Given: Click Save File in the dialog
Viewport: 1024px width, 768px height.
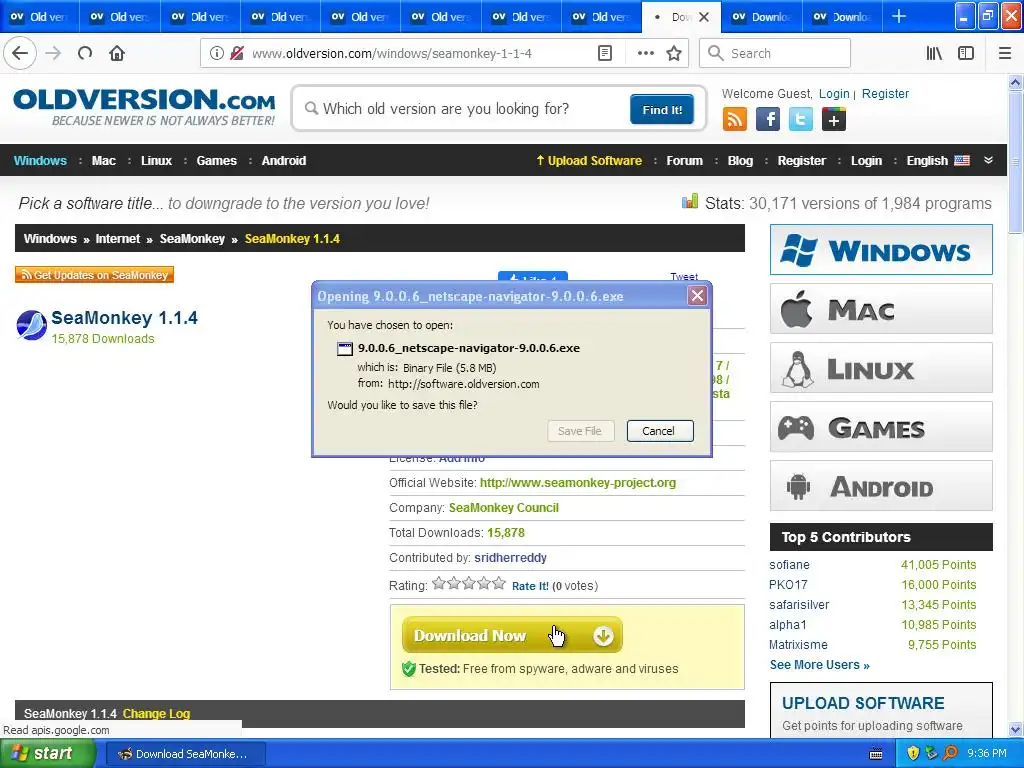Looking at the screenshot, I should tap(580, 431).
